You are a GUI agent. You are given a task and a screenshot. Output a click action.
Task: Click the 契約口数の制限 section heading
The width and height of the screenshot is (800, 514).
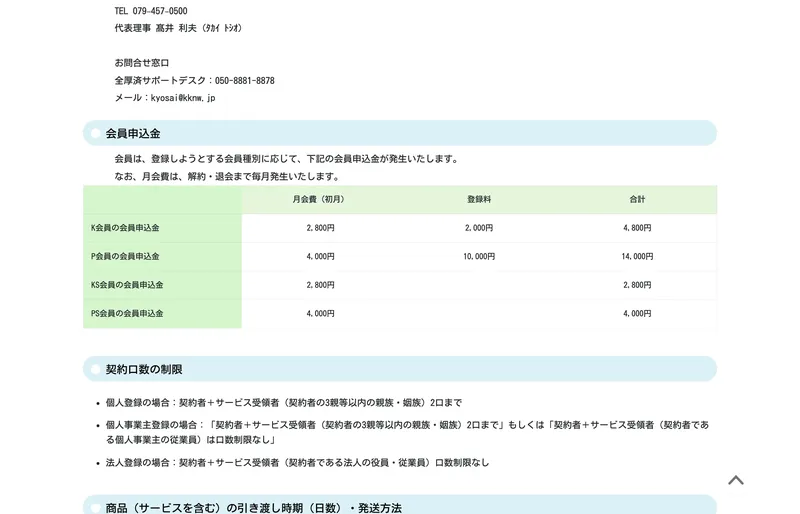point(144,370)
